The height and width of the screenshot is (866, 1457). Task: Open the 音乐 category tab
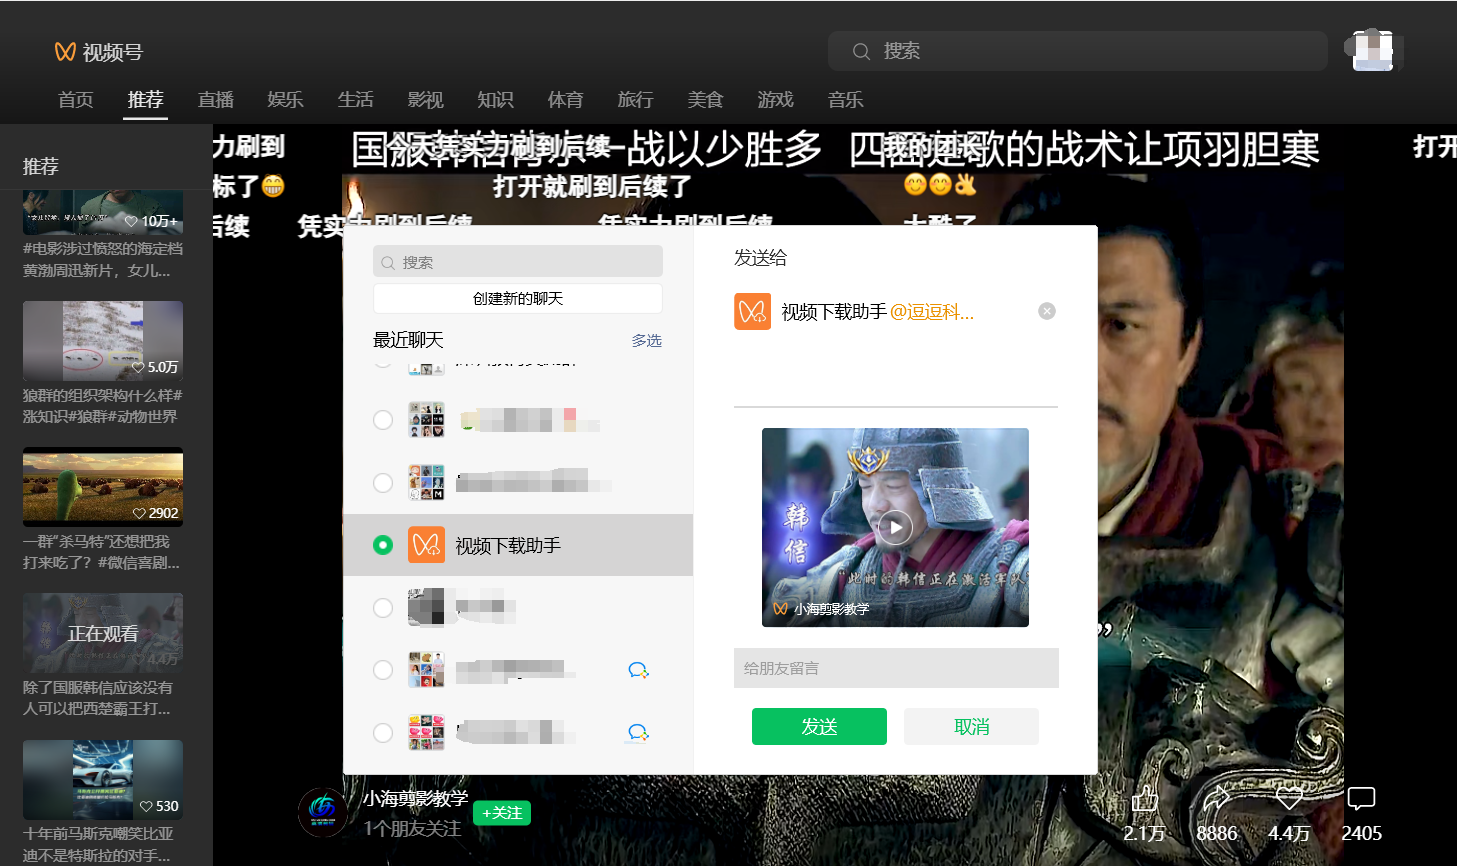[x=846, y=100]
